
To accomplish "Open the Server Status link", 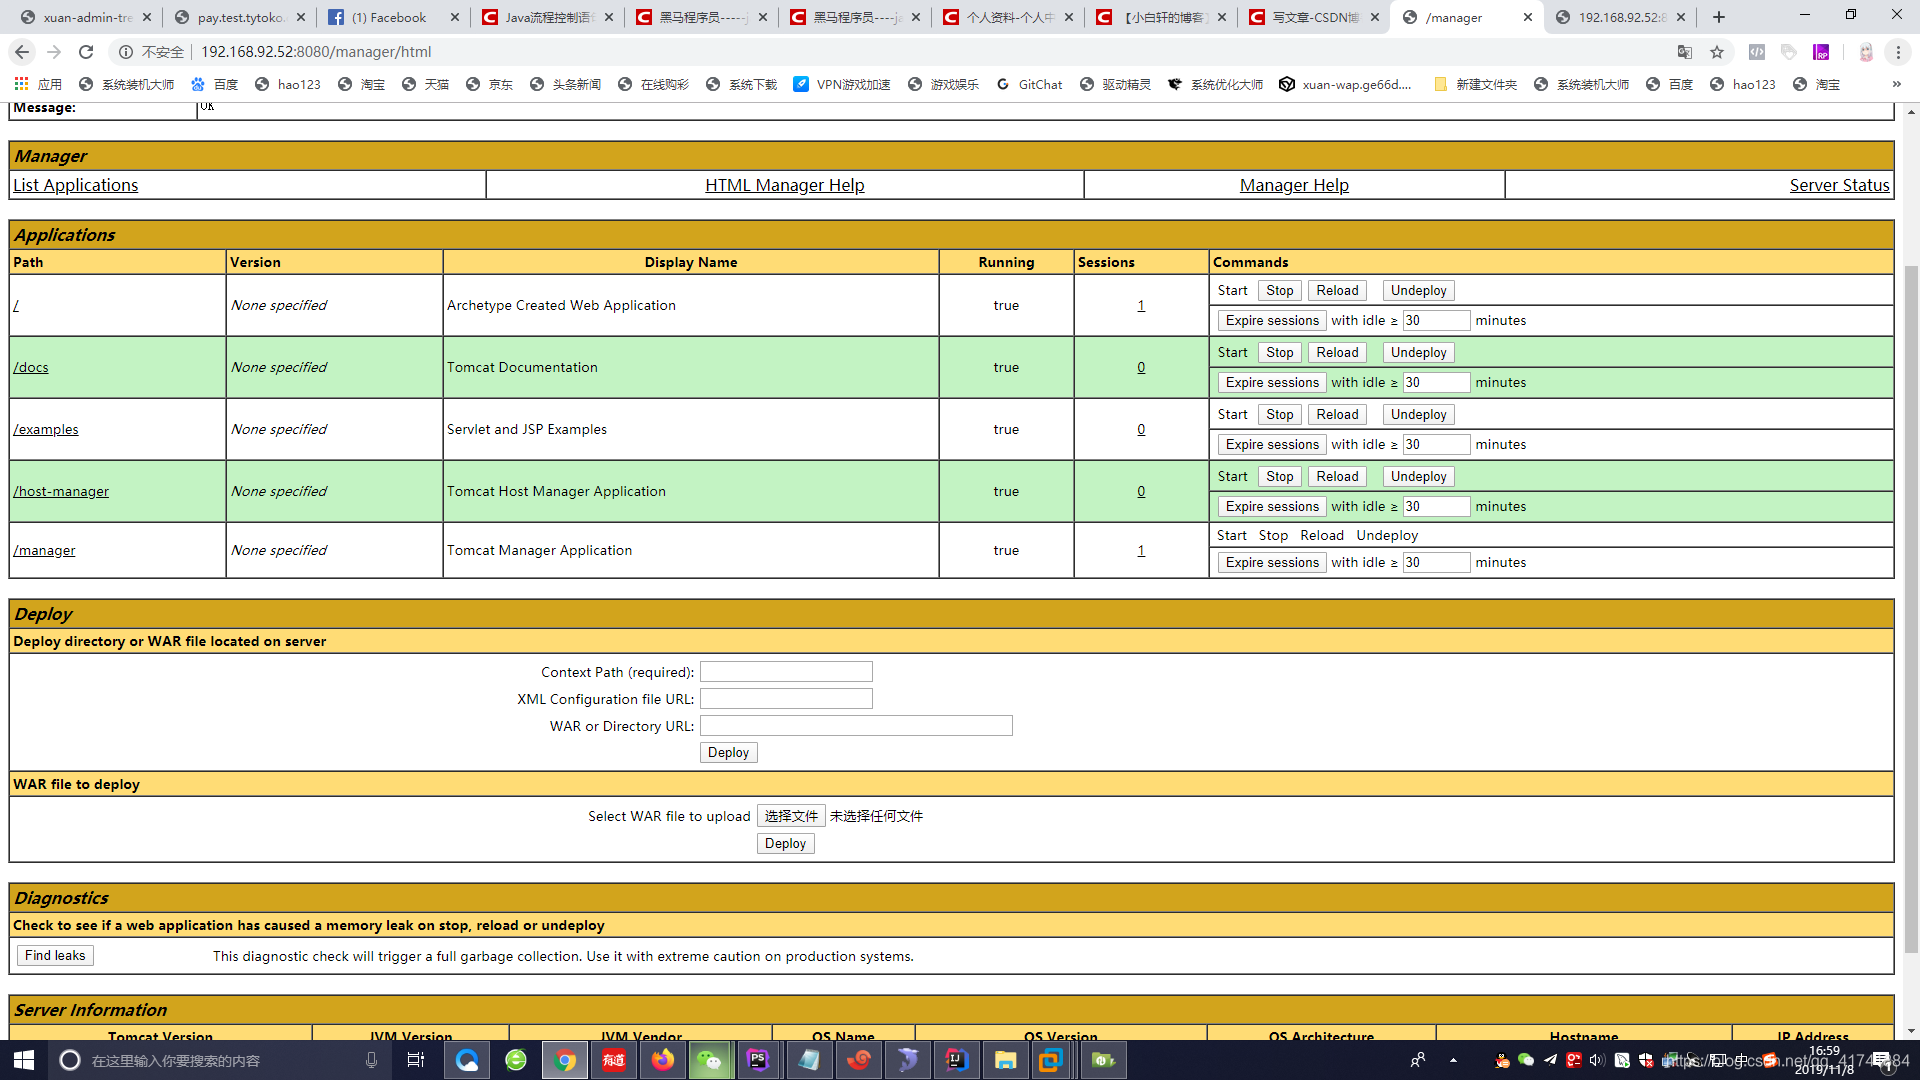I will [x=1839, y=185].
